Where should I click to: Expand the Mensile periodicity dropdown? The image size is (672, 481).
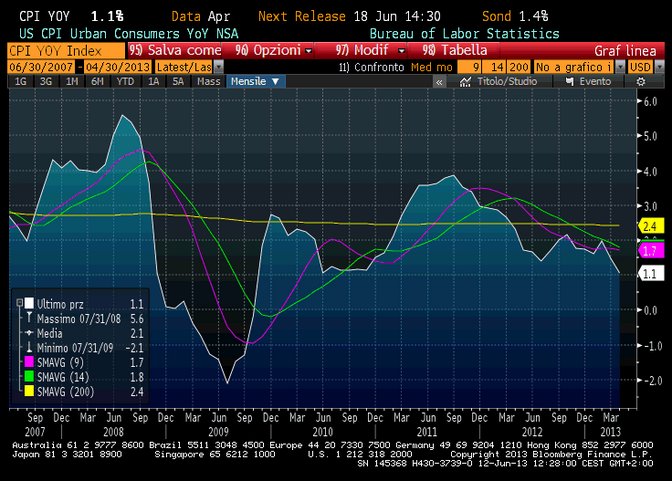pyautogui.click(x=256, y=81)
